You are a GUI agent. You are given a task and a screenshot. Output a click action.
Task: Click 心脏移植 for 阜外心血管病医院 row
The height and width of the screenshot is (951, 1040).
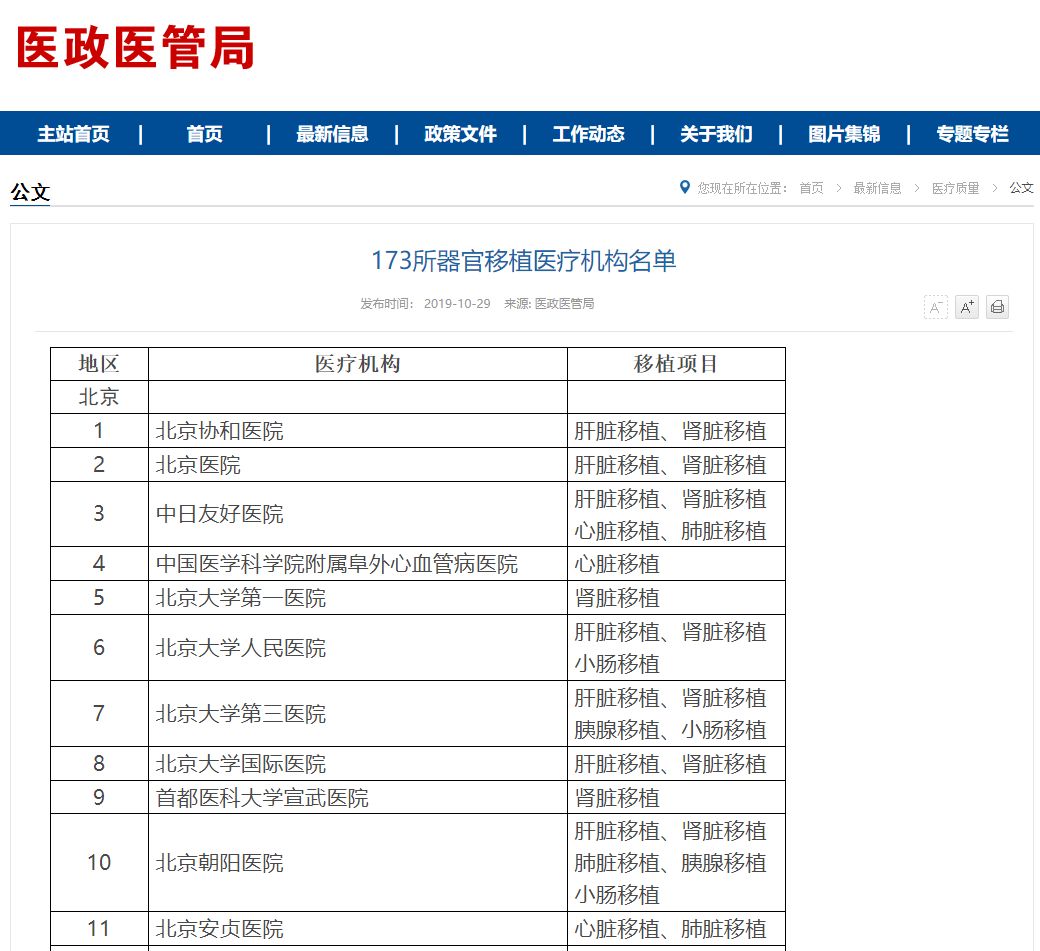click(x=617, y=564)
